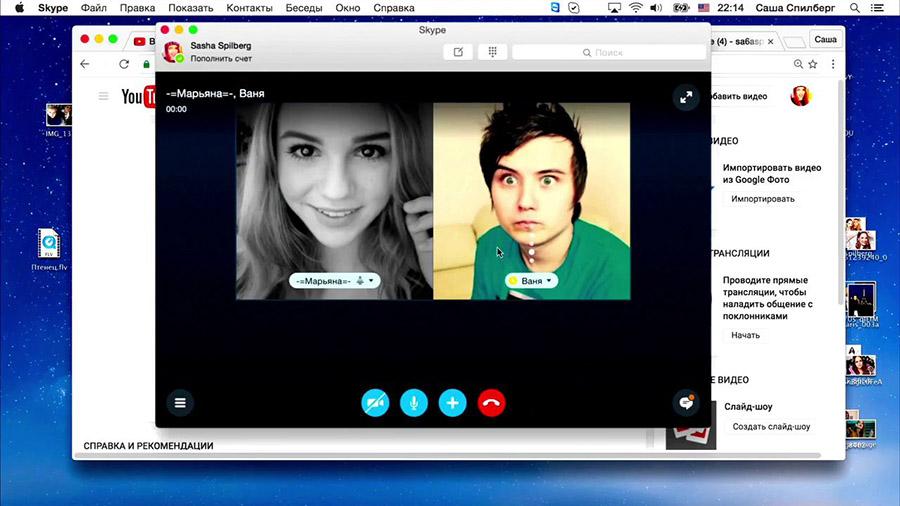Start new conversation with compose icon
900x506 pixels.
pos(458,52)
